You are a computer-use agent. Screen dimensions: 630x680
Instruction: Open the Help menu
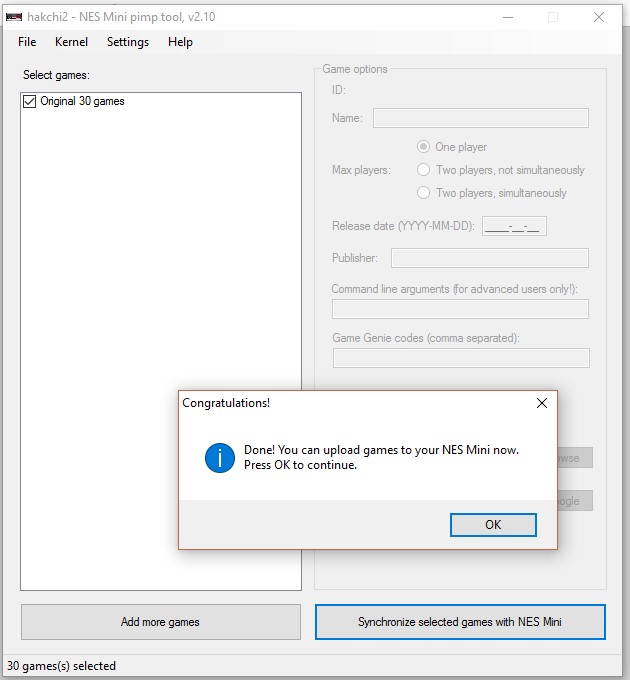pyautogui.click(x=180, y=42)
